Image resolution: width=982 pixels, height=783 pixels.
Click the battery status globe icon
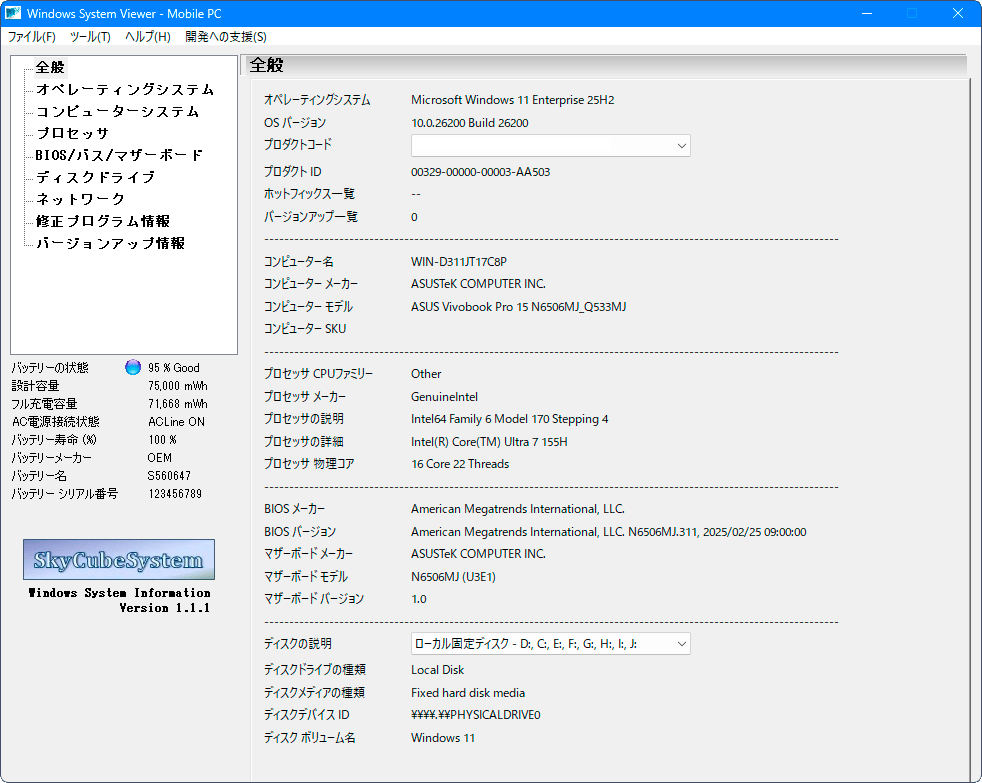(x=132, y=366)
